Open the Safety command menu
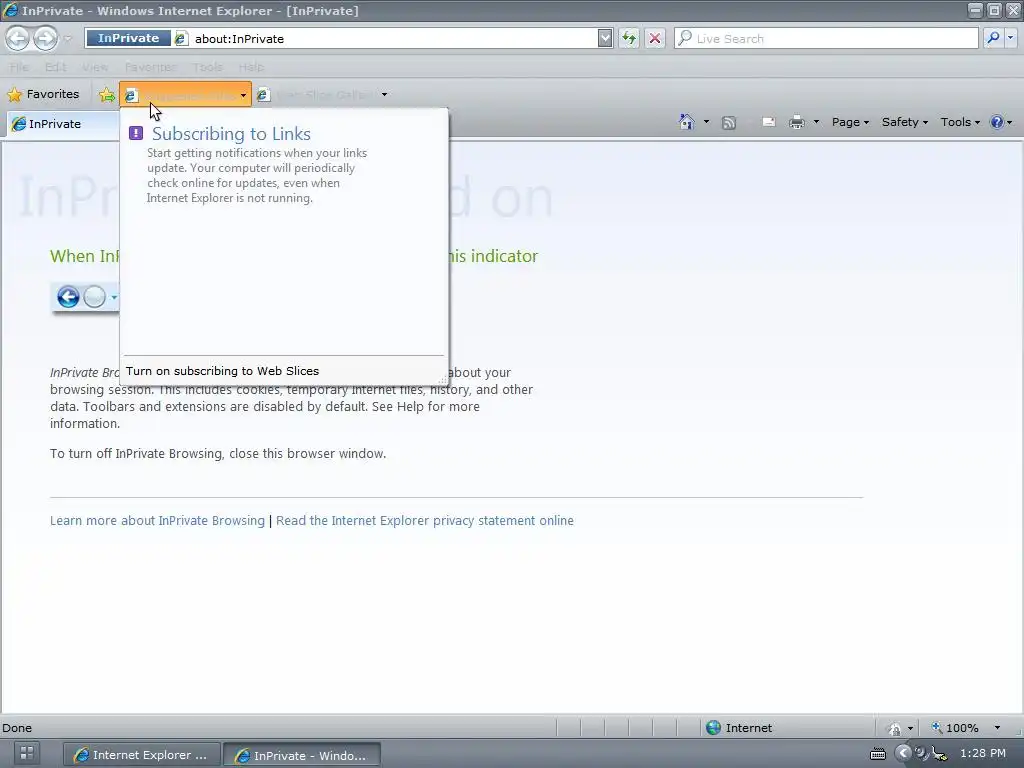This screenshot has width=1024, height=768. pyautogui.click(x=904, y=122)
